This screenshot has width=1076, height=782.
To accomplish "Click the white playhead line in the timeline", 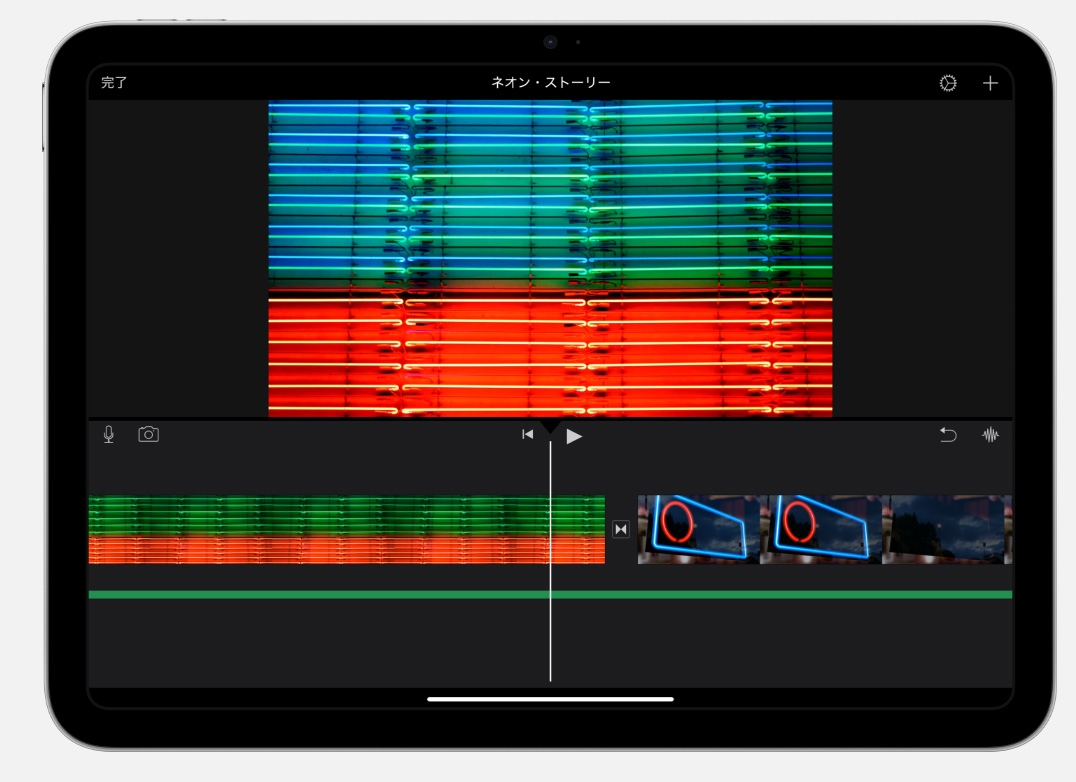I will pos(550,640).
